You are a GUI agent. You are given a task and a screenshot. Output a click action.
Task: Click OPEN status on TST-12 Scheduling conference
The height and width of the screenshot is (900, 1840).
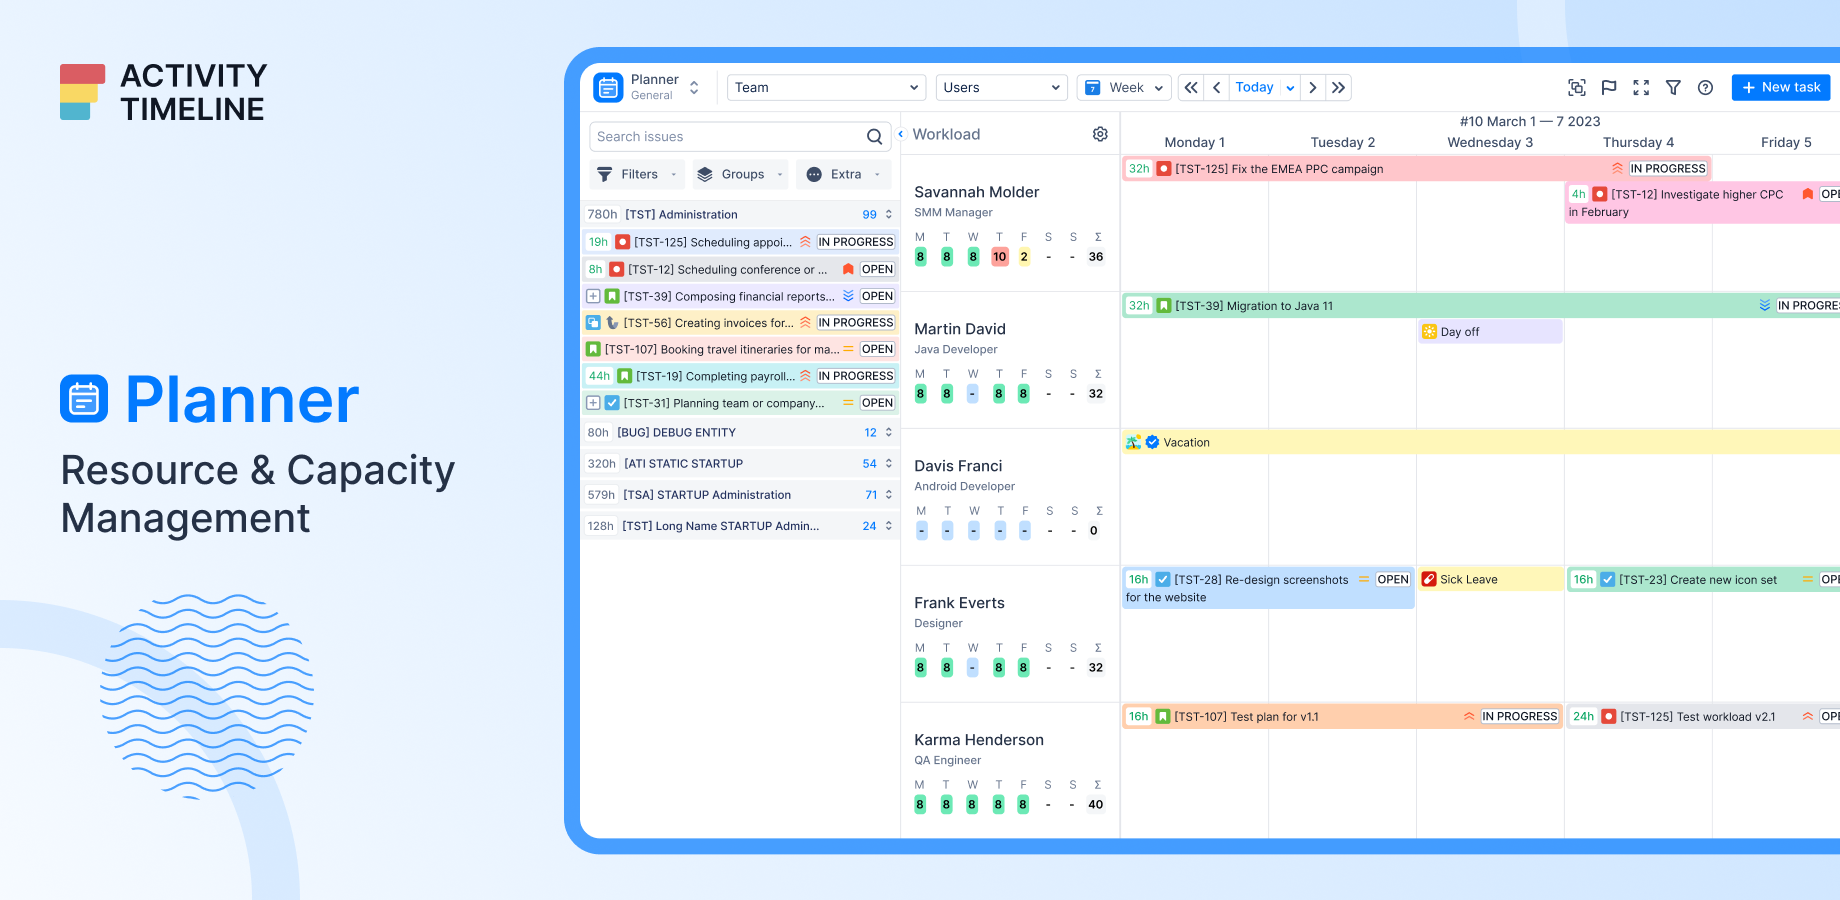tap(877, 269)
